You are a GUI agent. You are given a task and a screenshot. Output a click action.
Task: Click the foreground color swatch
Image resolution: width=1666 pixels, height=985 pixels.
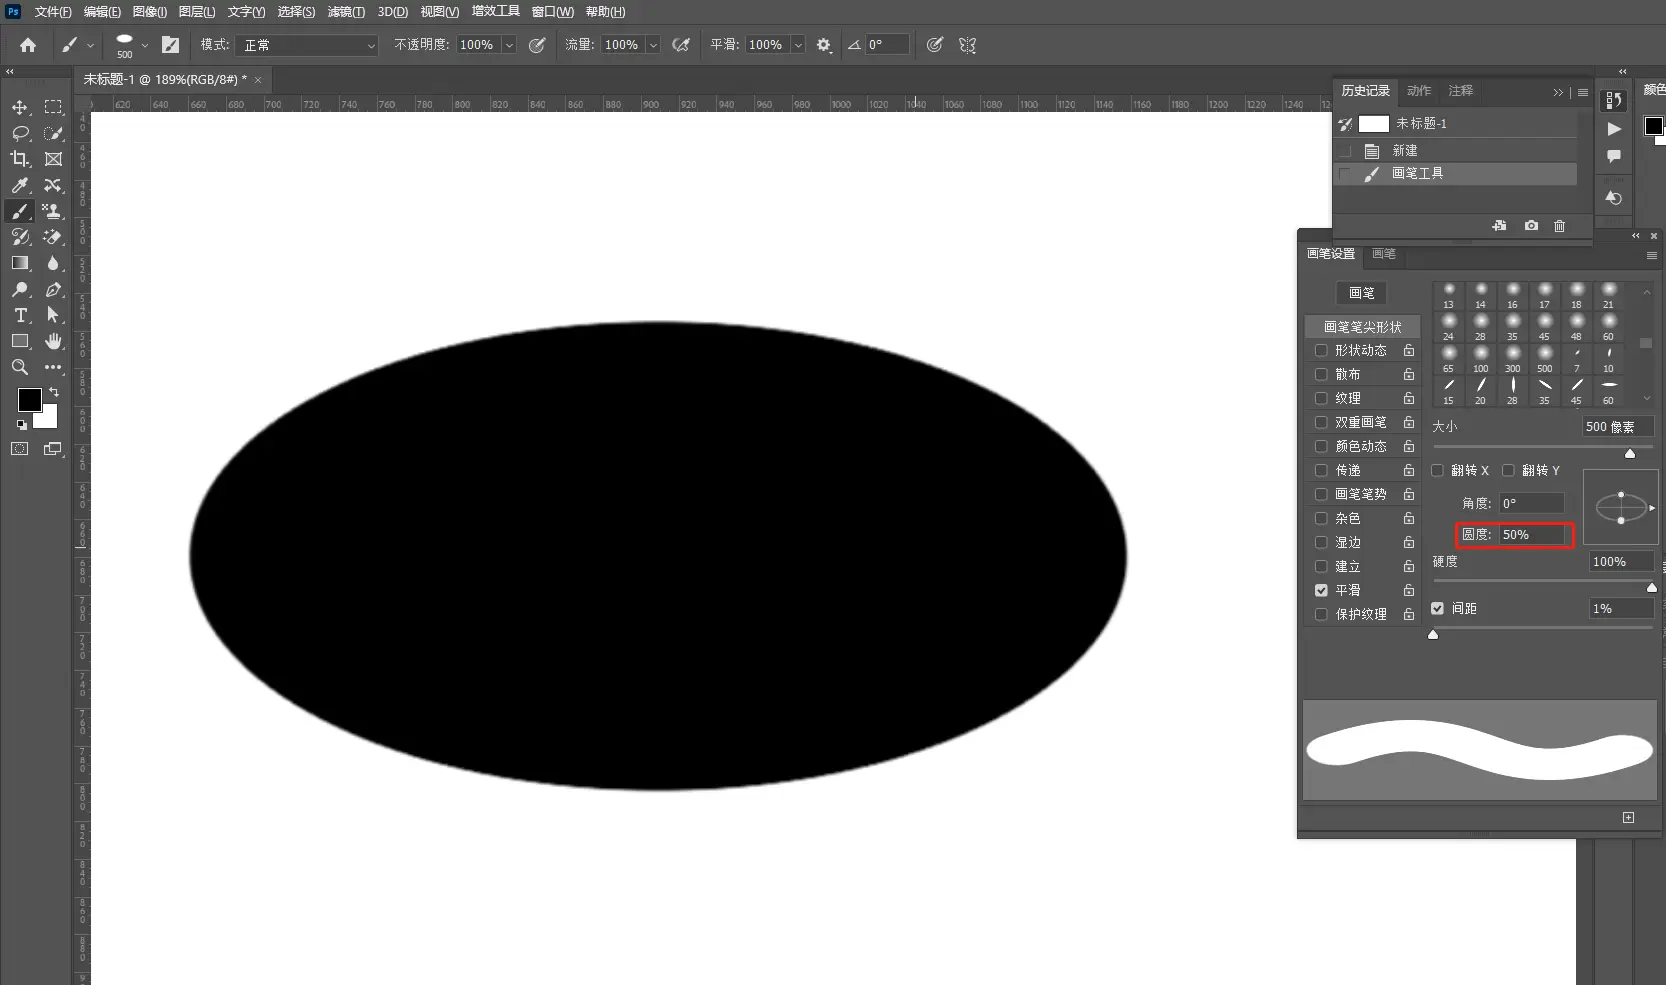(29, 400)
